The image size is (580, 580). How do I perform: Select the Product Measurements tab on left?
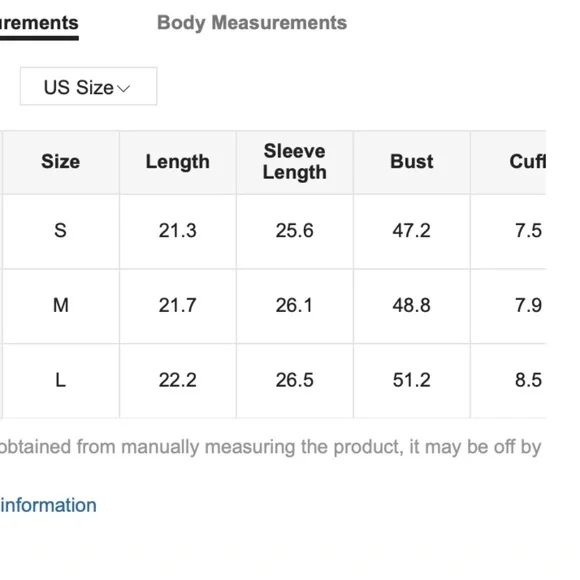click(39, 24)
